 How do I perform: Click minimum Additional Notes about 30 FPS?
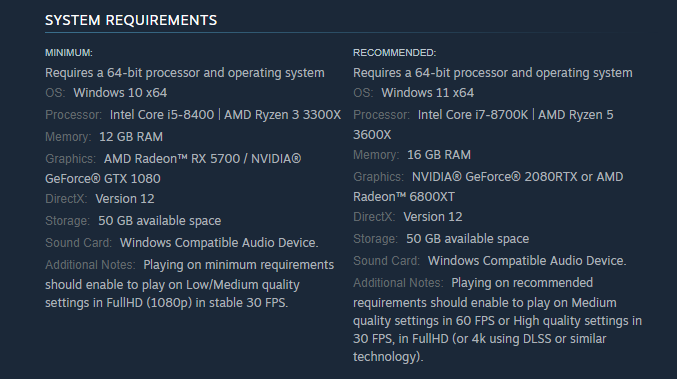(x=190, y=284)
